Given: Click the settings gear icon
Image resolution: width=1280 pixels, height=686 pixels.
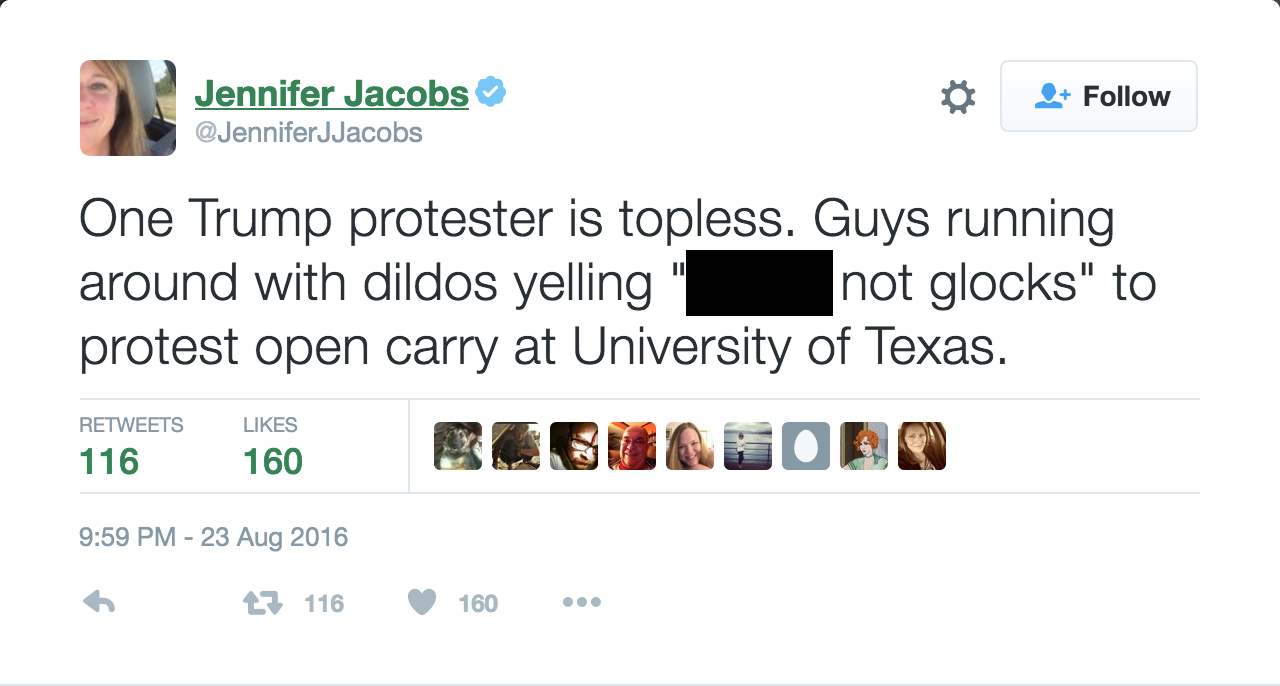Looking at the screenshot, I should click(x=957, y=97).
